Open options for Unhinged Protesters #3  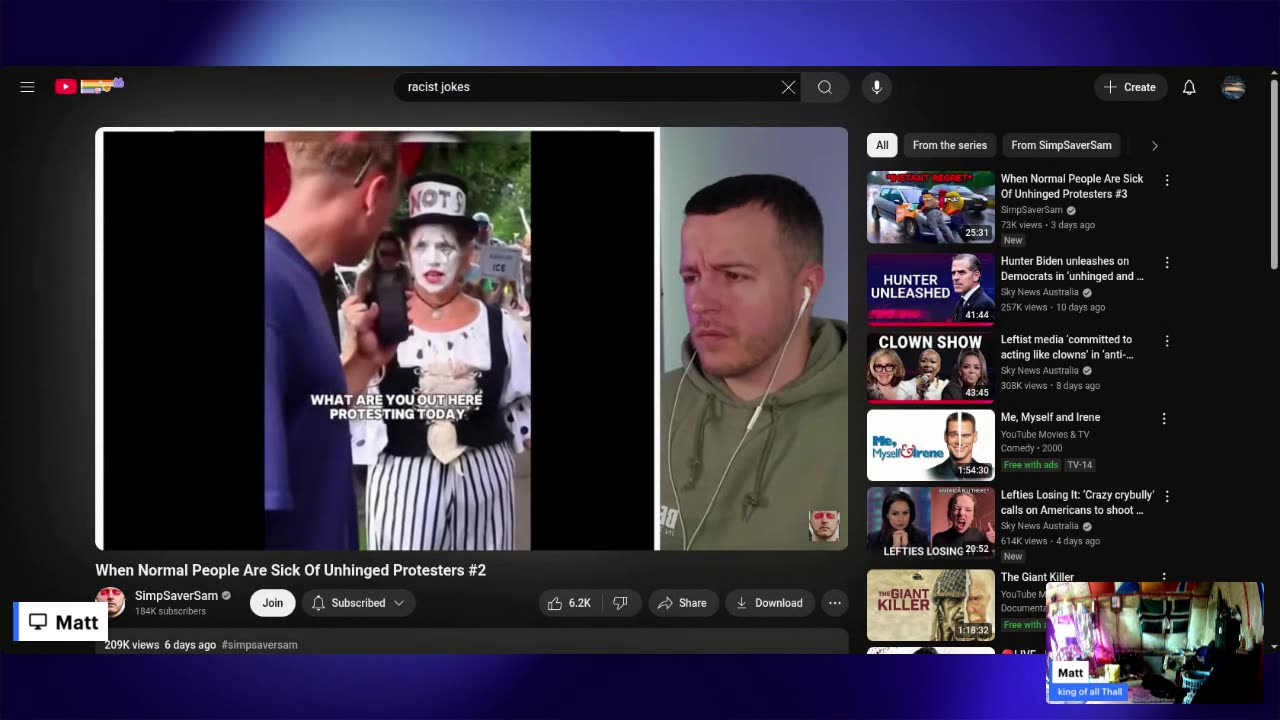pos(1166,180)
